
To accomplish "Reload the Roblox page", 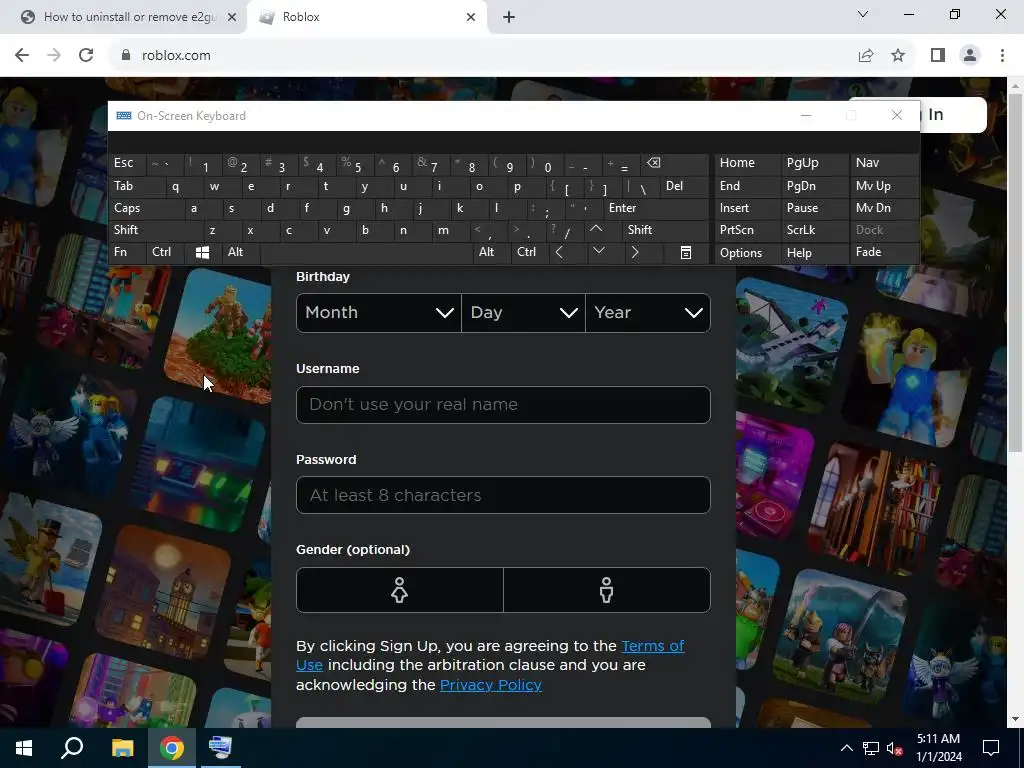I will pos(86,56).
